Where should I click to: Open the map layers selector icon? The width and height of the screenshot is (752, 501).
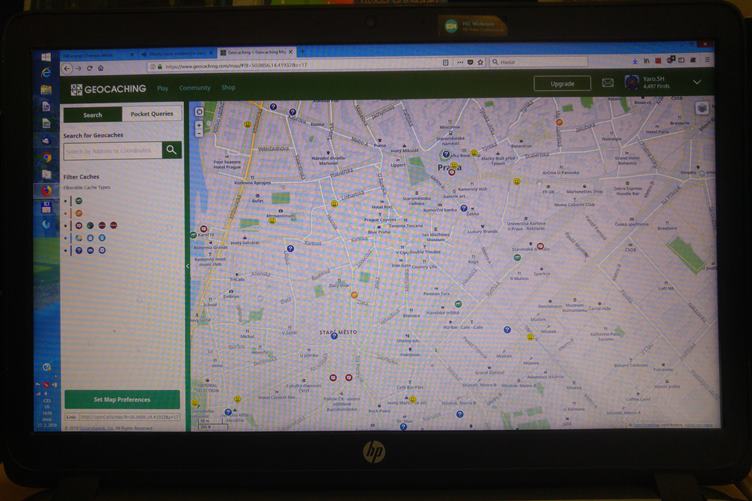click(702, 108)
